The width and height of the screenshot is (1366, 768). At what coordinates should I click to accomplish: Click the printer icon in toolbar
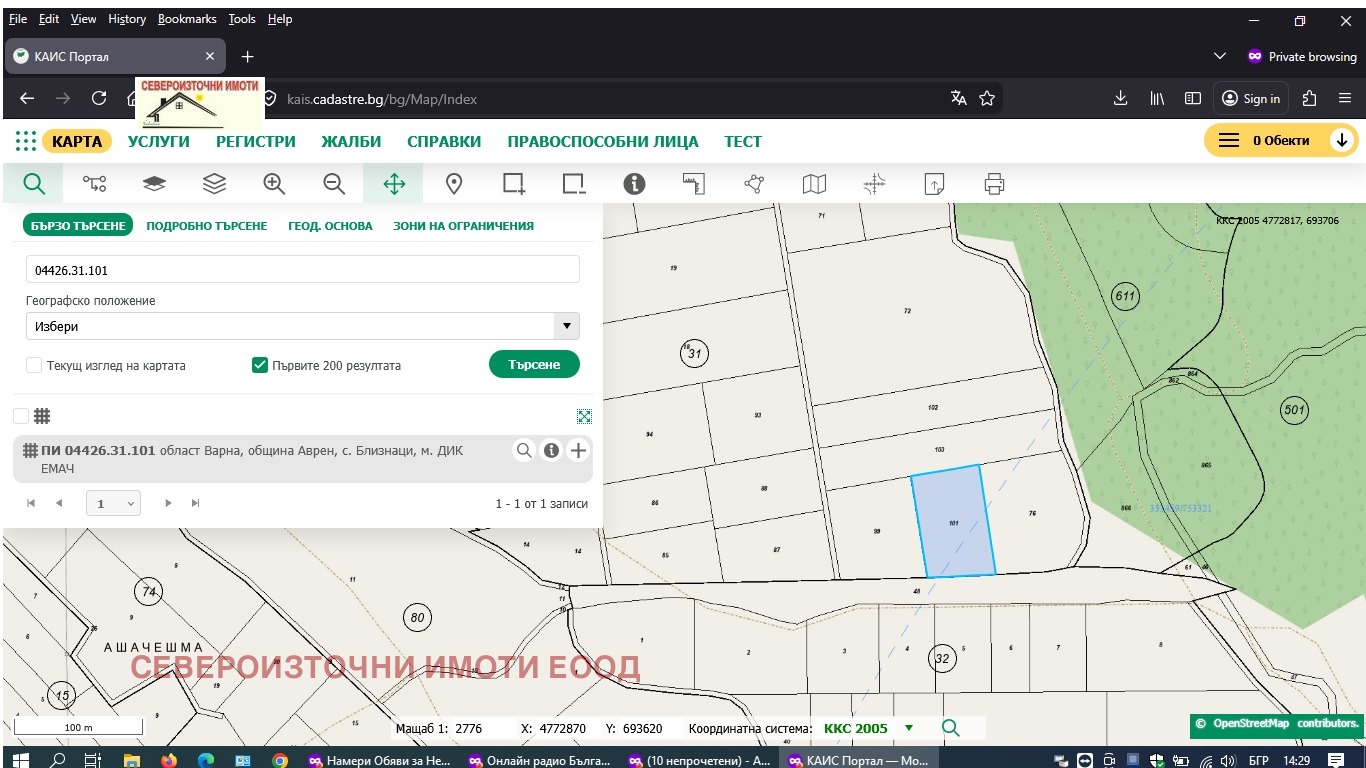(x=994, y=184)
